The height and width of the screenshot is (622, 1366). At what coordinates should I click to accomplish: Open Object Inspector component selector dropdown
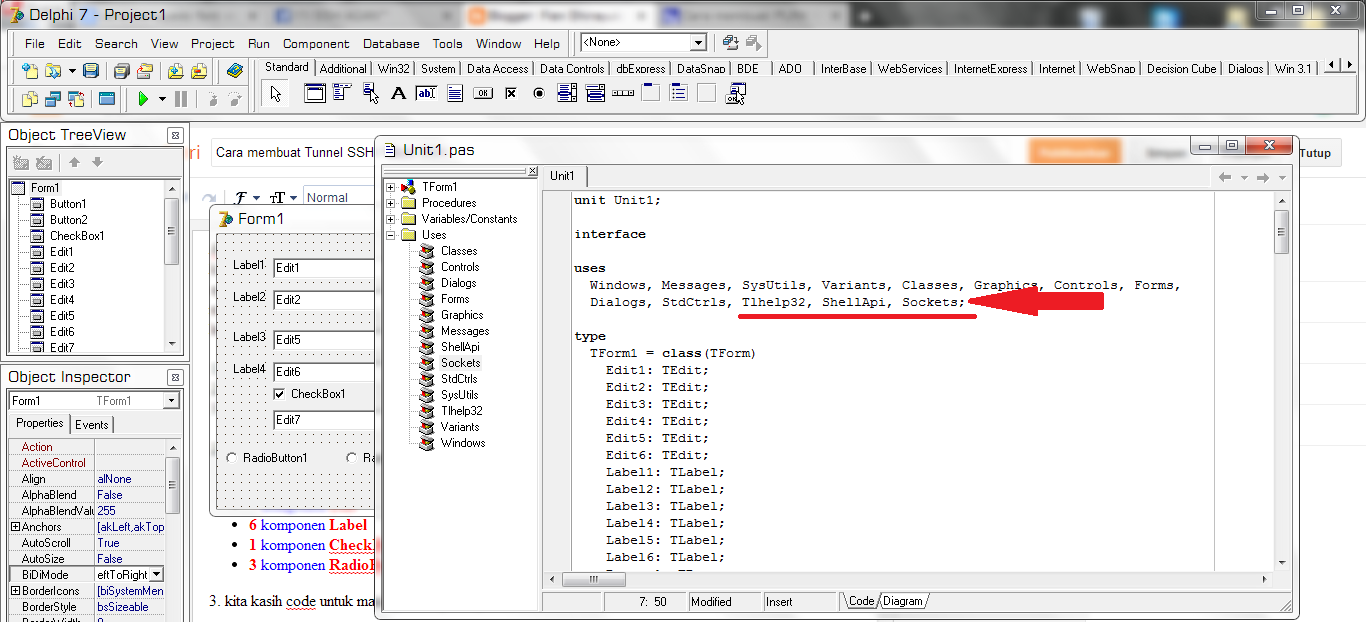[x=172, y=401]
